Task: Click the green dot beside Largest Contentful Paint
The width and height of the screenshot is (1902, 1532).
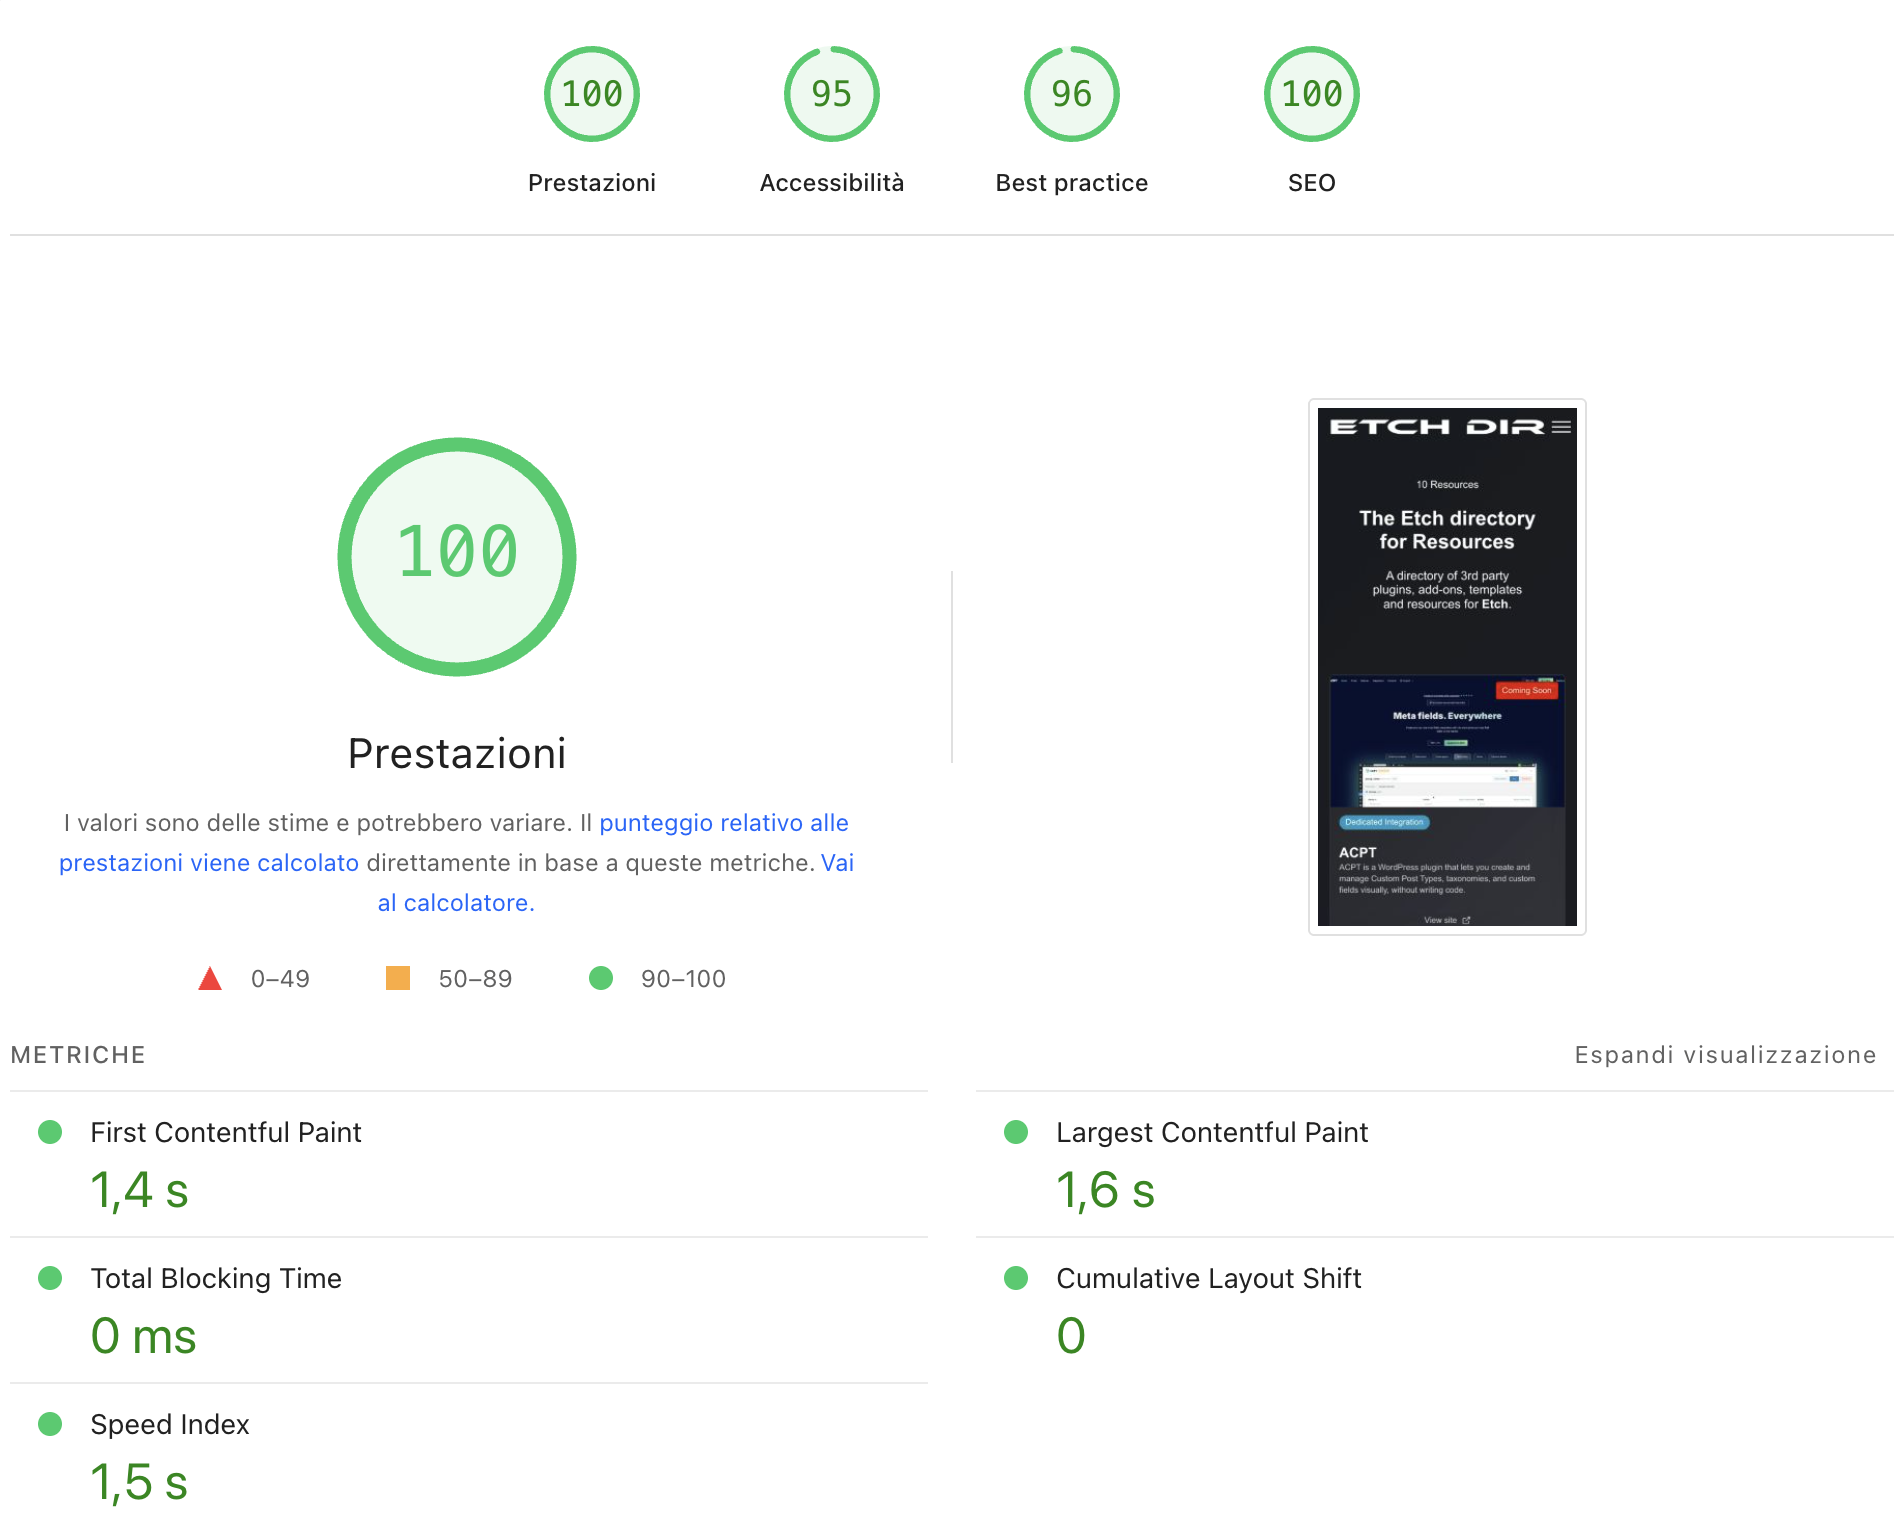Action: click(x=1016, y=1132)
